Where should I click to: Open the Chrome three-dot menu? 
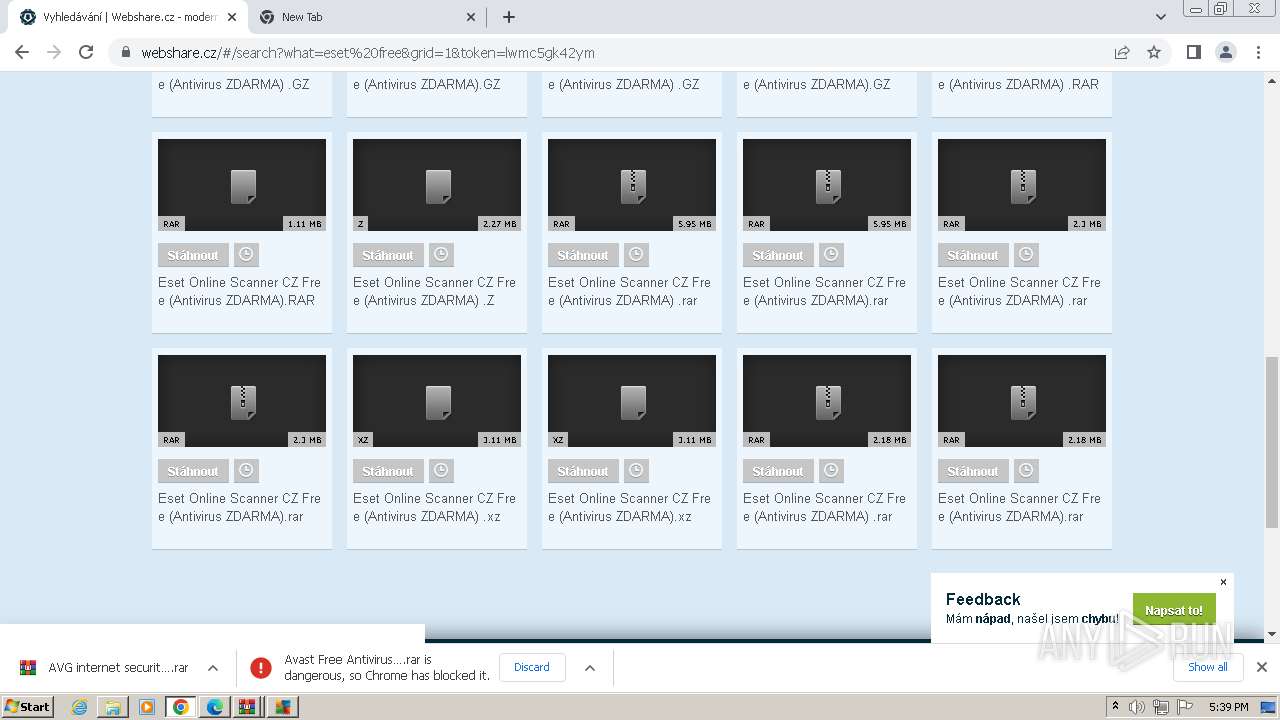tap(1258, 52)
